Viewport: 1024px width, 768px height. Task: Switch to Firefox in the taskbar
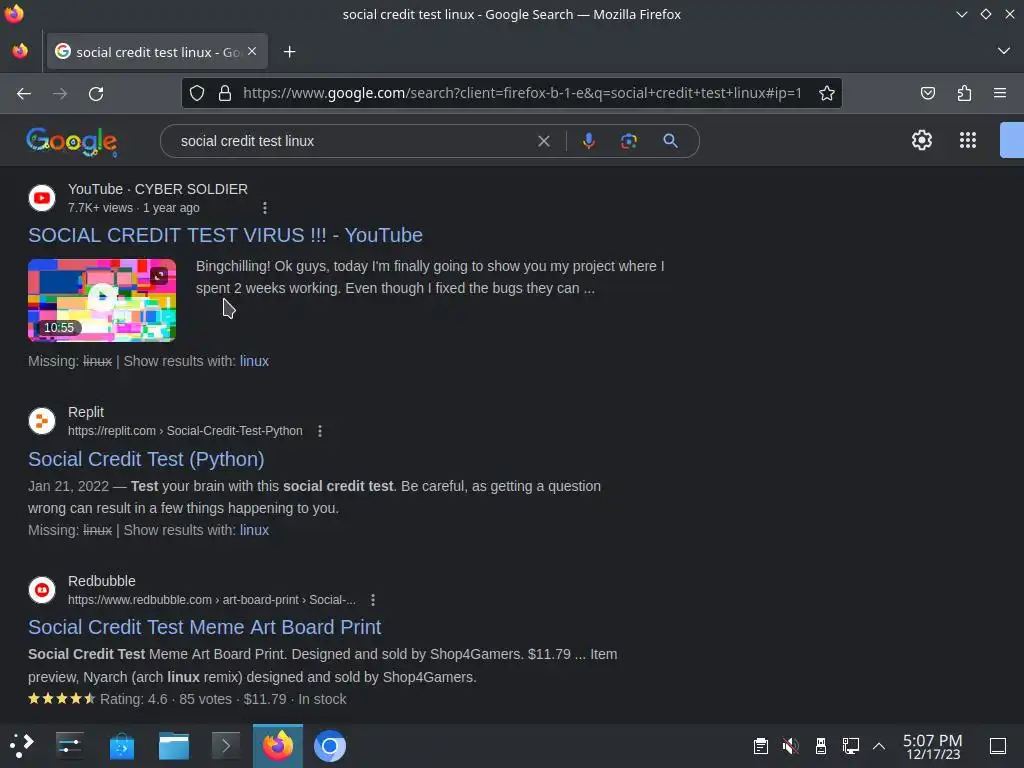278,746
